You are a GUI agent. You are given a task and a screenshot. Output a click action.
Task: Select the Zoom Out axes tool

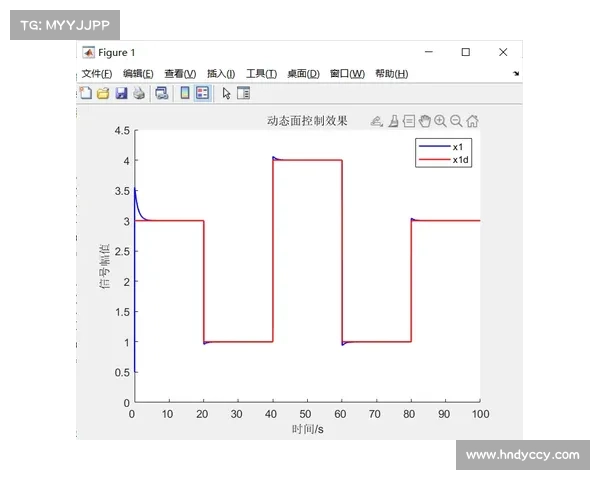tap(456, 121)
